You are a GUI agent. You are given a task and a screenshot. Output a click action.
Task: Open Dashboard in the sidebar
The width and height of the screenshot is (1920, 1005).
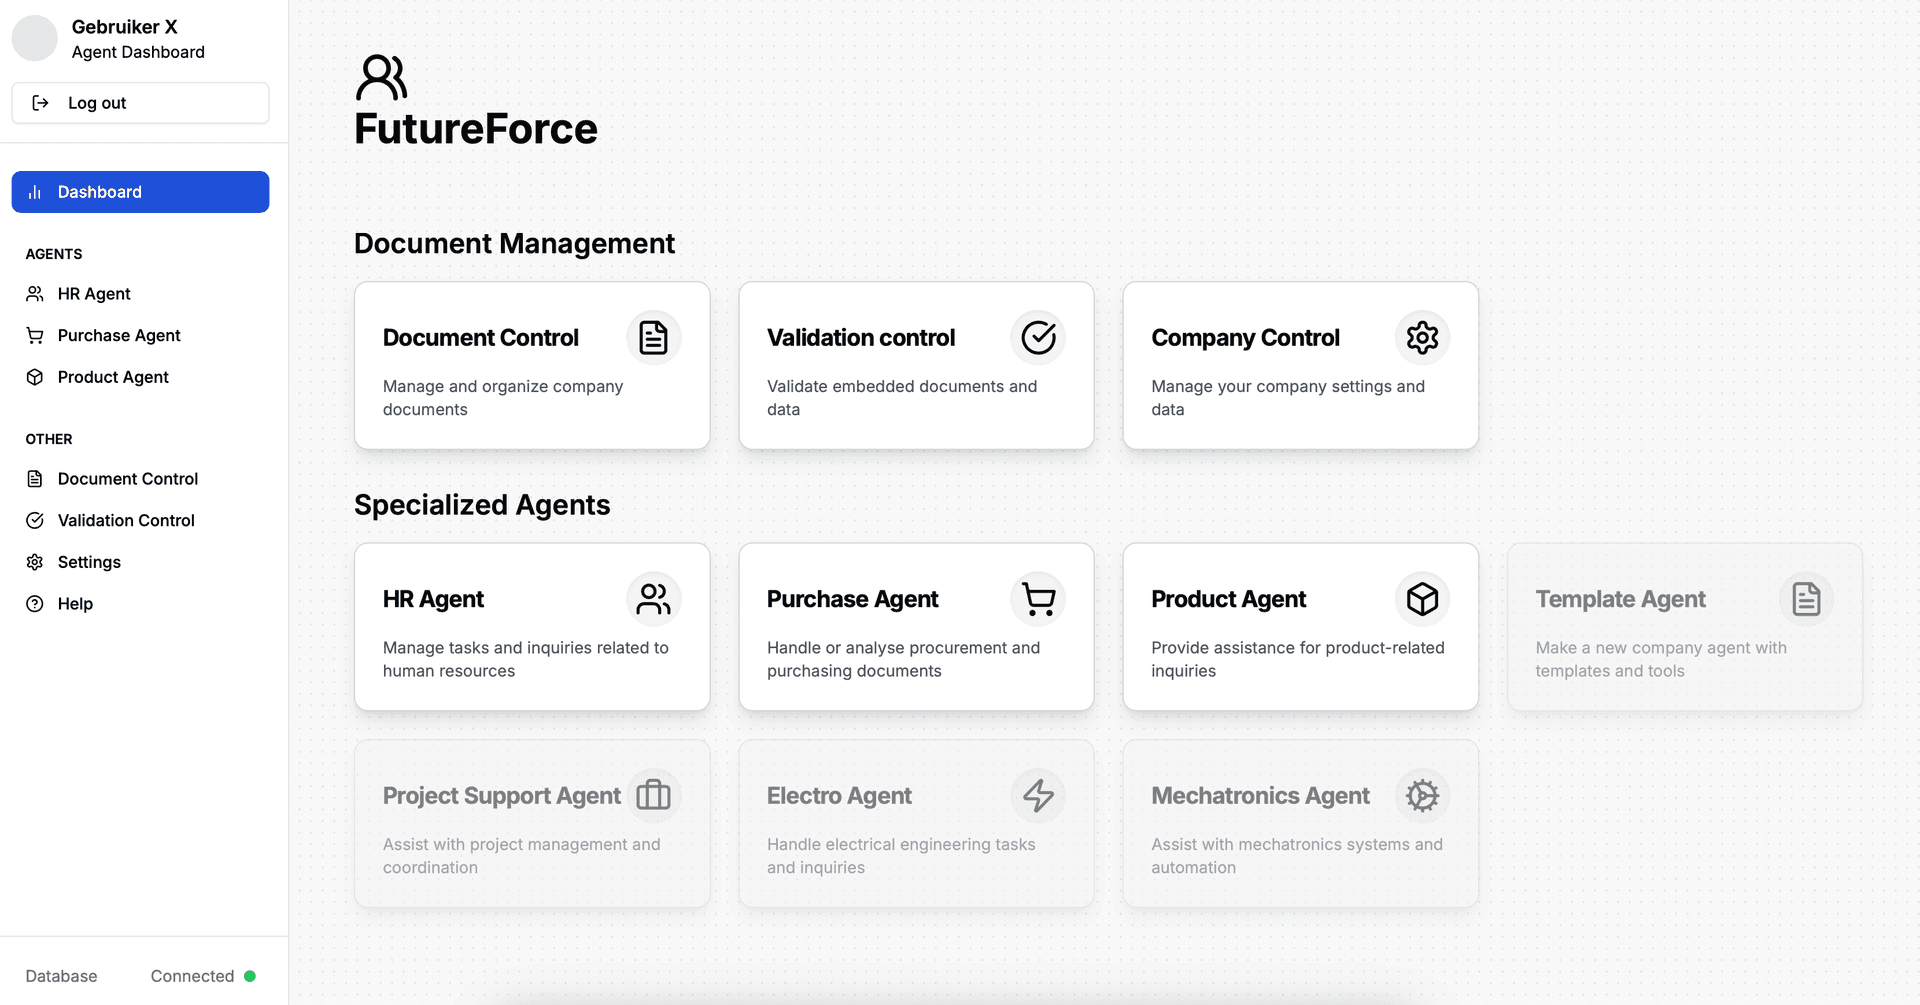point(140,192)
